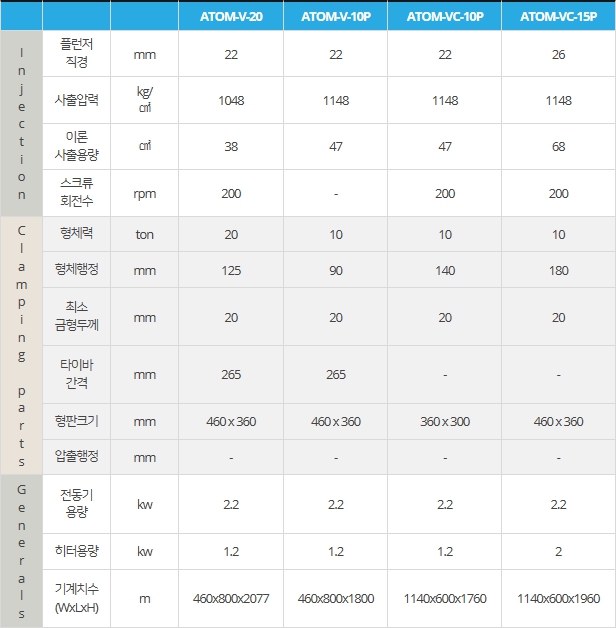Click the 전동기 용량 row label
Image resolution: width=616 pixels, height=628 pixels.
pyautogui.click(x=76, y=503)
